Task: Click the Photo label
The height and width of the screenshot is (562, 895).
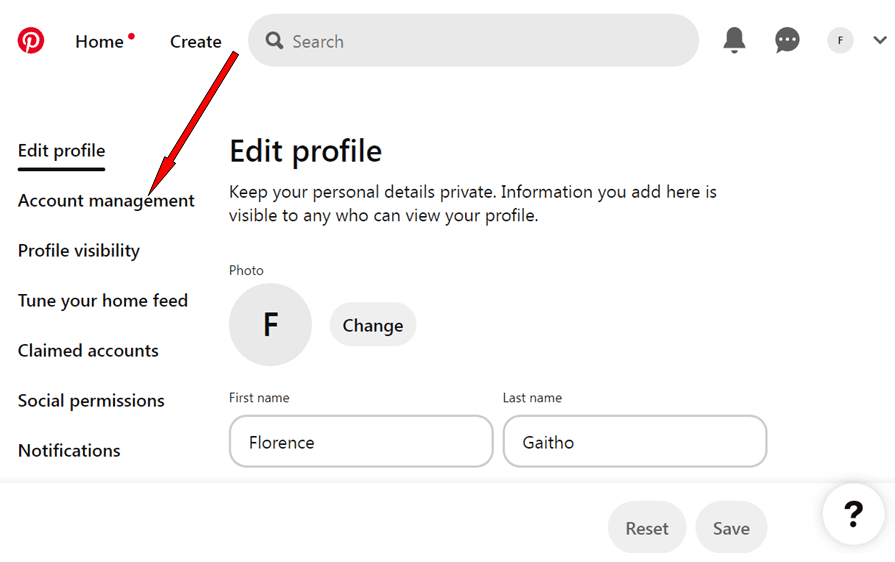Action: click(246, 270)
